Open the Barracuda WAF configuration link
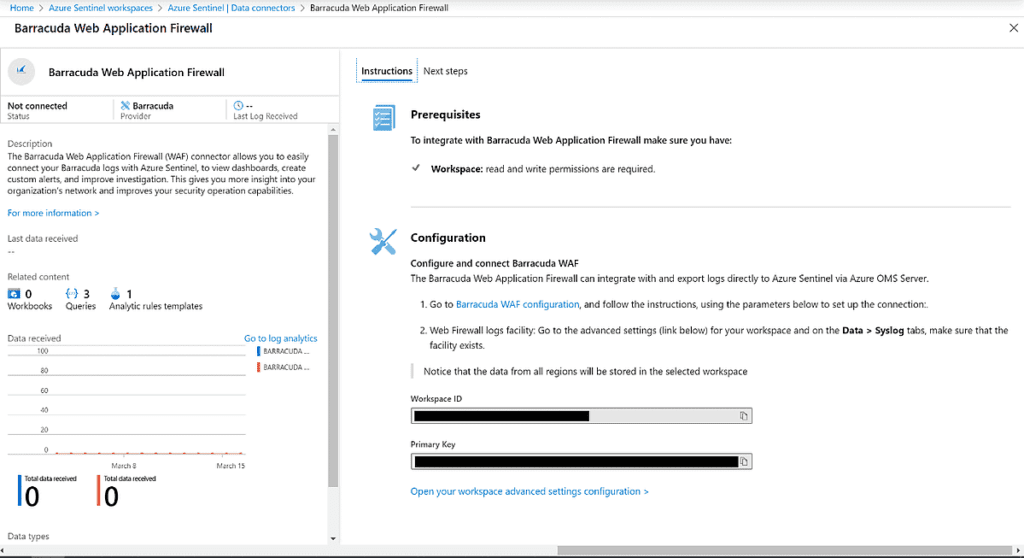Viewport: 1024px width, 558px height. (517, 304)
